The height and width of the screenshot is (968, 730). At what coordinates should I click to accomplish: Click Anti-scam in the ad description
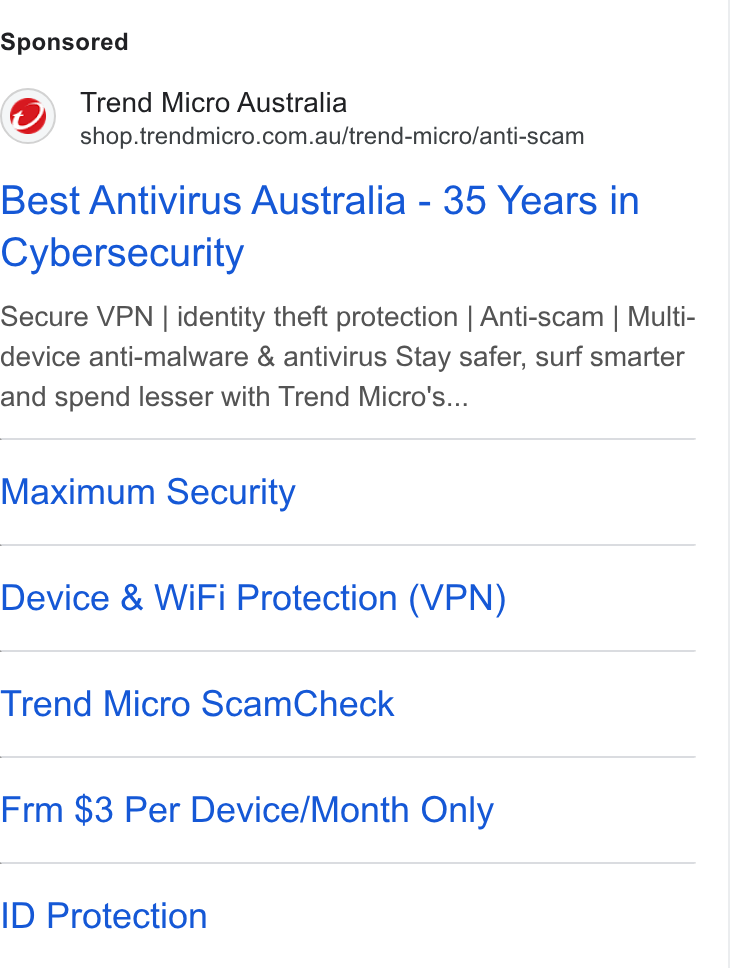pyautogui.click(x=542, y=317)
